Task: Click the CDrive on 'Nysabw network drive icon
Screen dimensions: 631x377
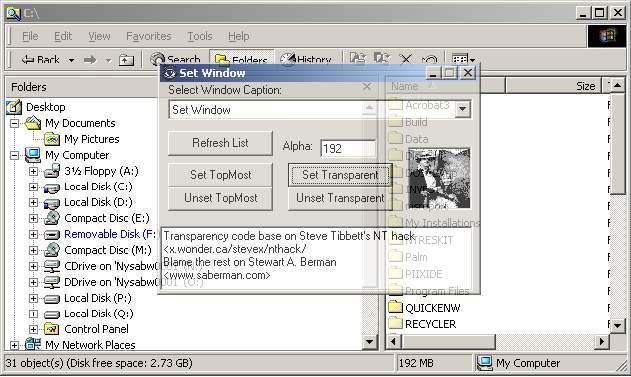Action: [52, 266]
